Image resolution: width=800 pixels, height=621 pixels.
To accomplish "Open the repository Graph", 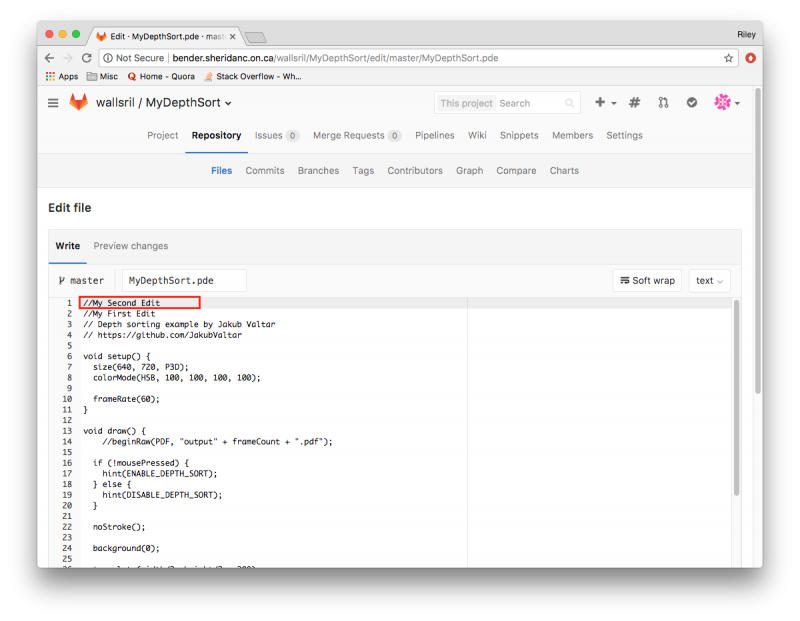I will point(469,170).
